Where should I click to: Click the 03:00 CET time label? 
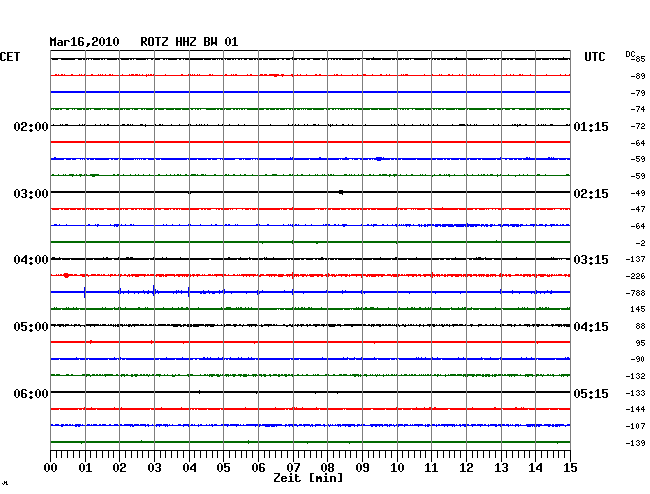point(31,194)
